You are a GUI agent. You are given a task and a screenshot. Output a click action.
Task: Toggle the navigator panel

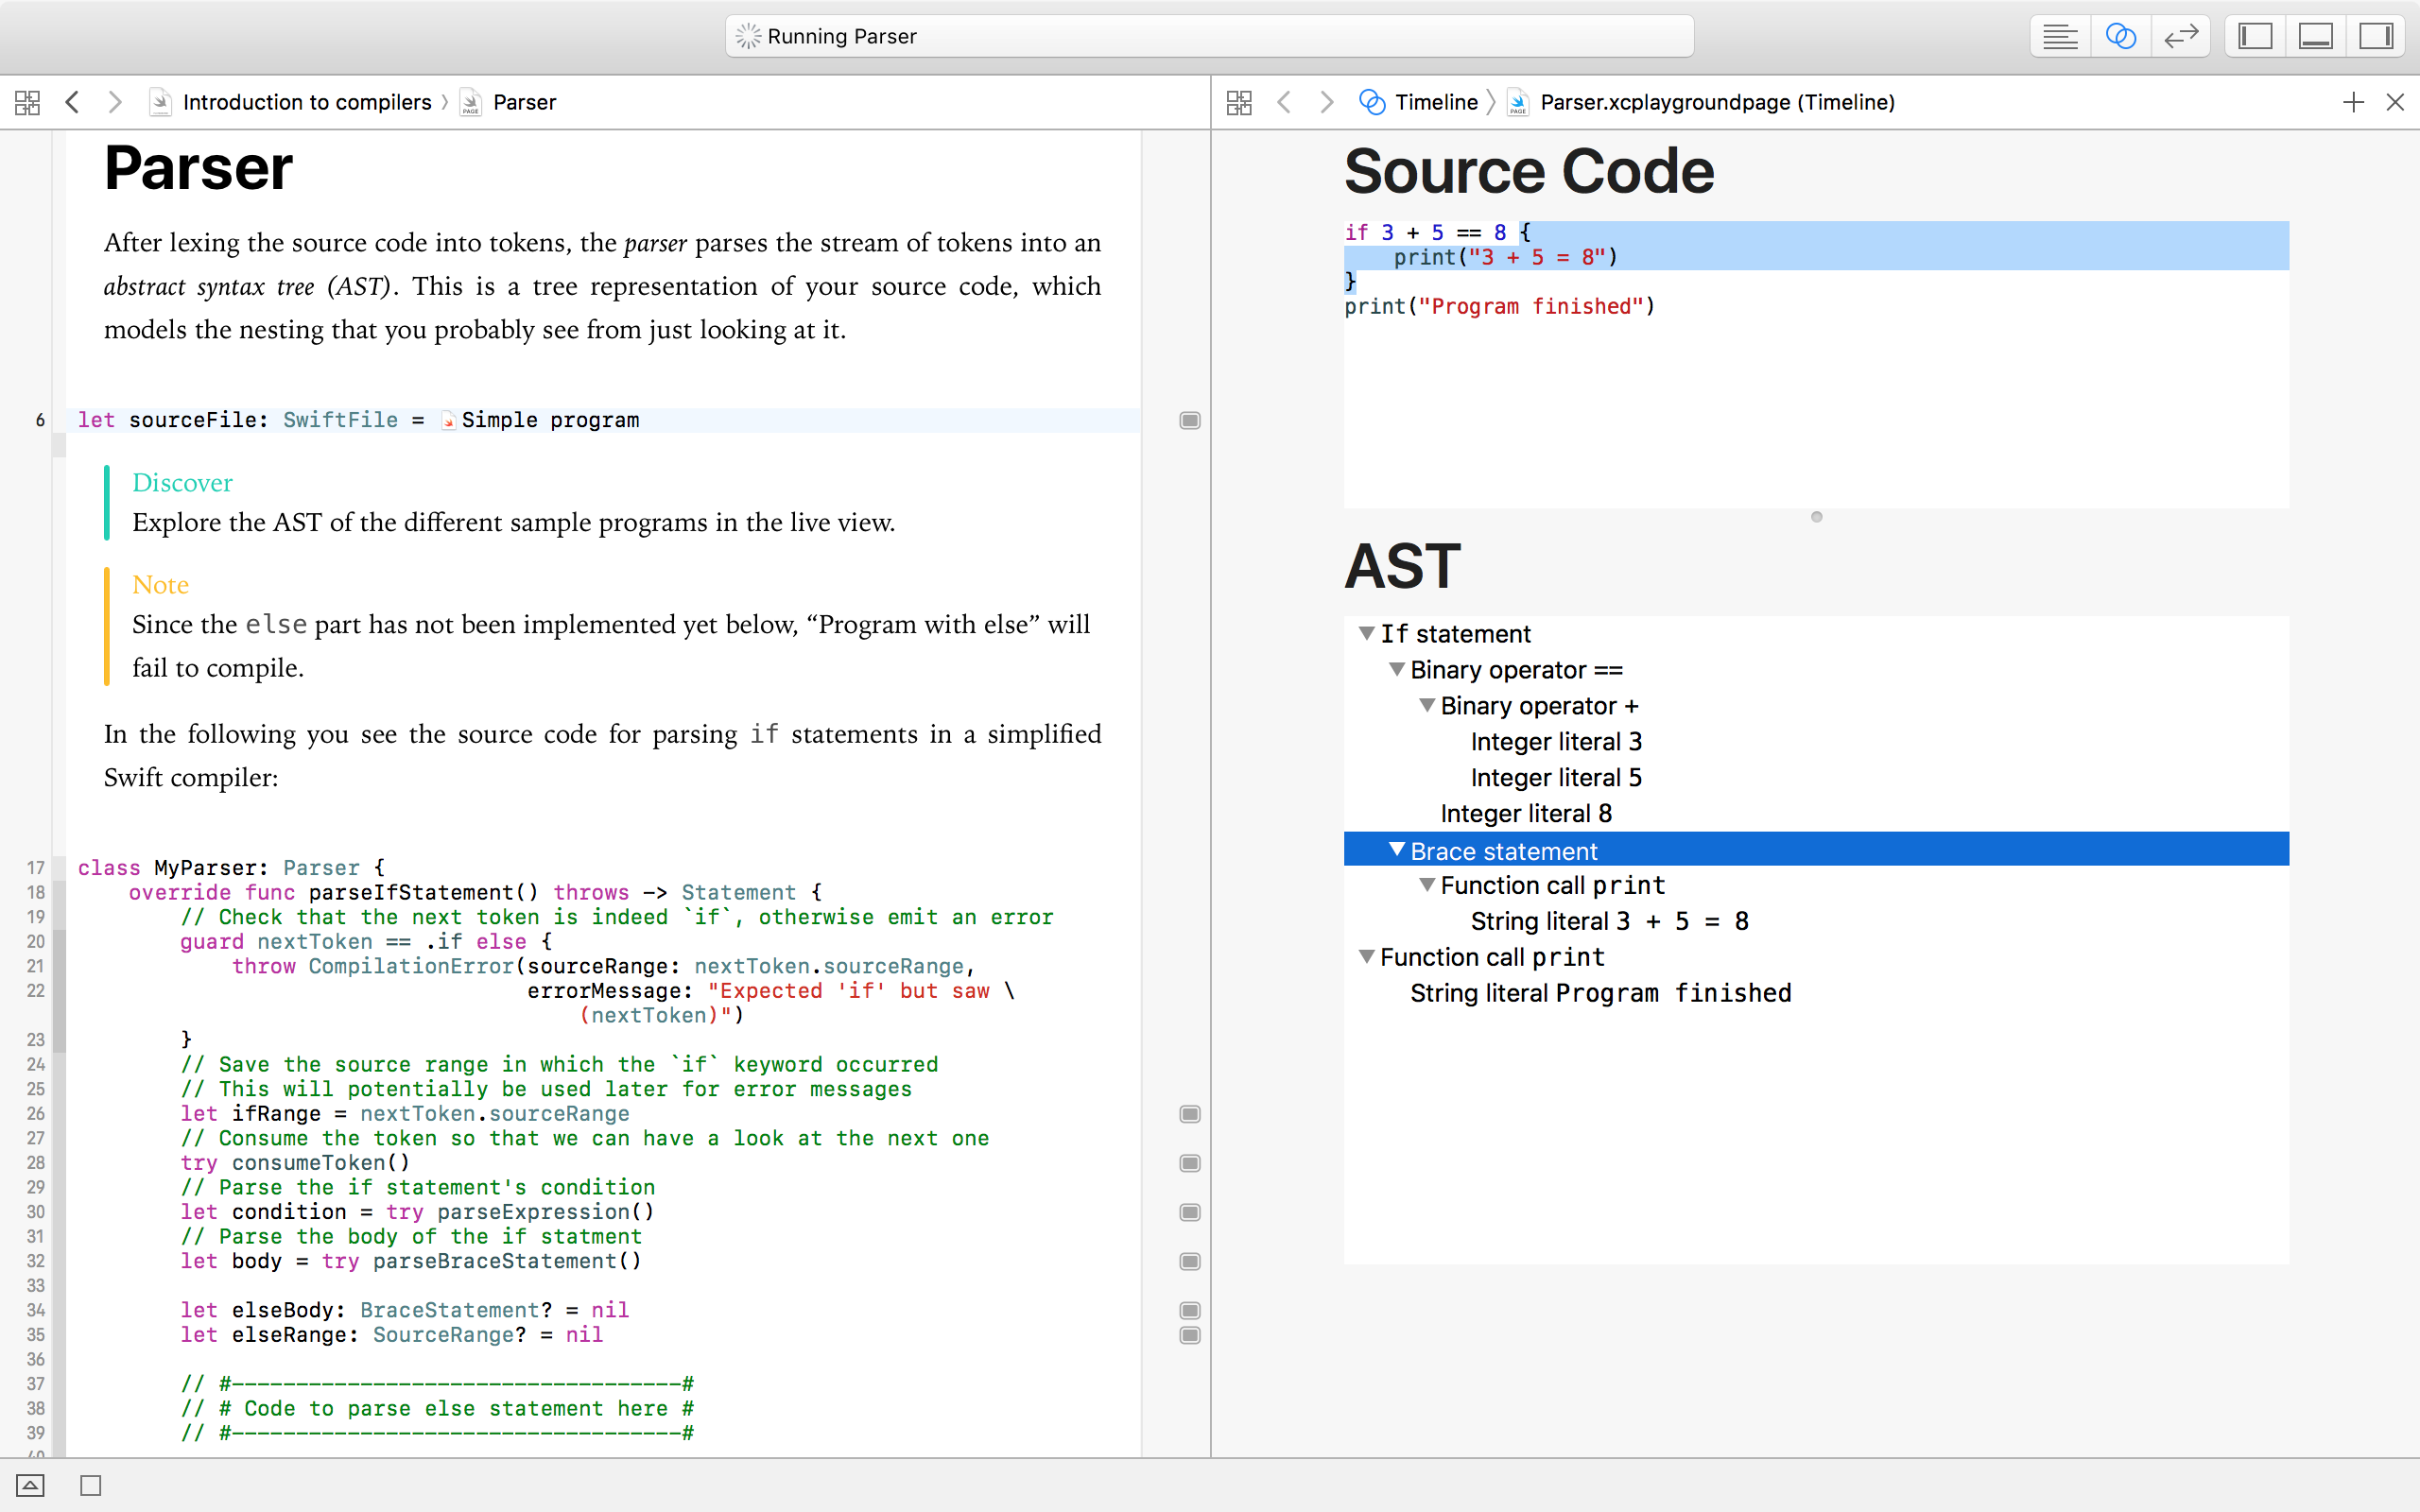[2255, 37]
